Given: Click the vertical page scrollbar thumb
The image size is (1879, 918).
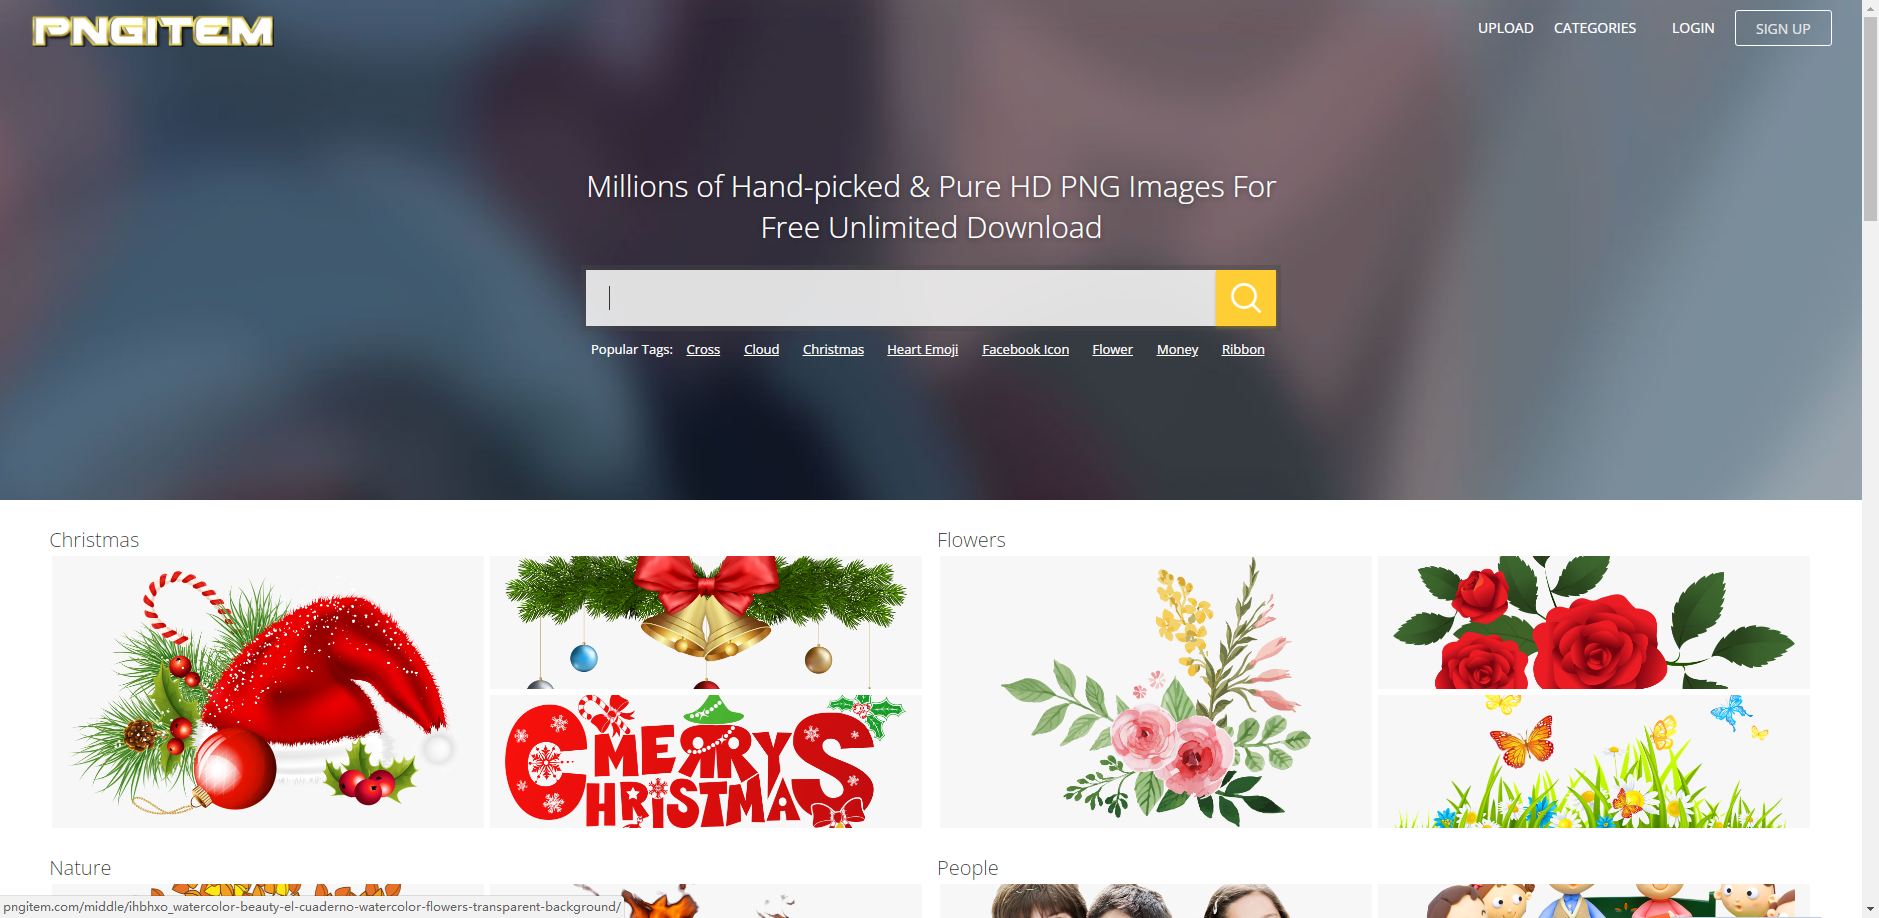Looking at the screenshot, I should tap(1870, 119).
